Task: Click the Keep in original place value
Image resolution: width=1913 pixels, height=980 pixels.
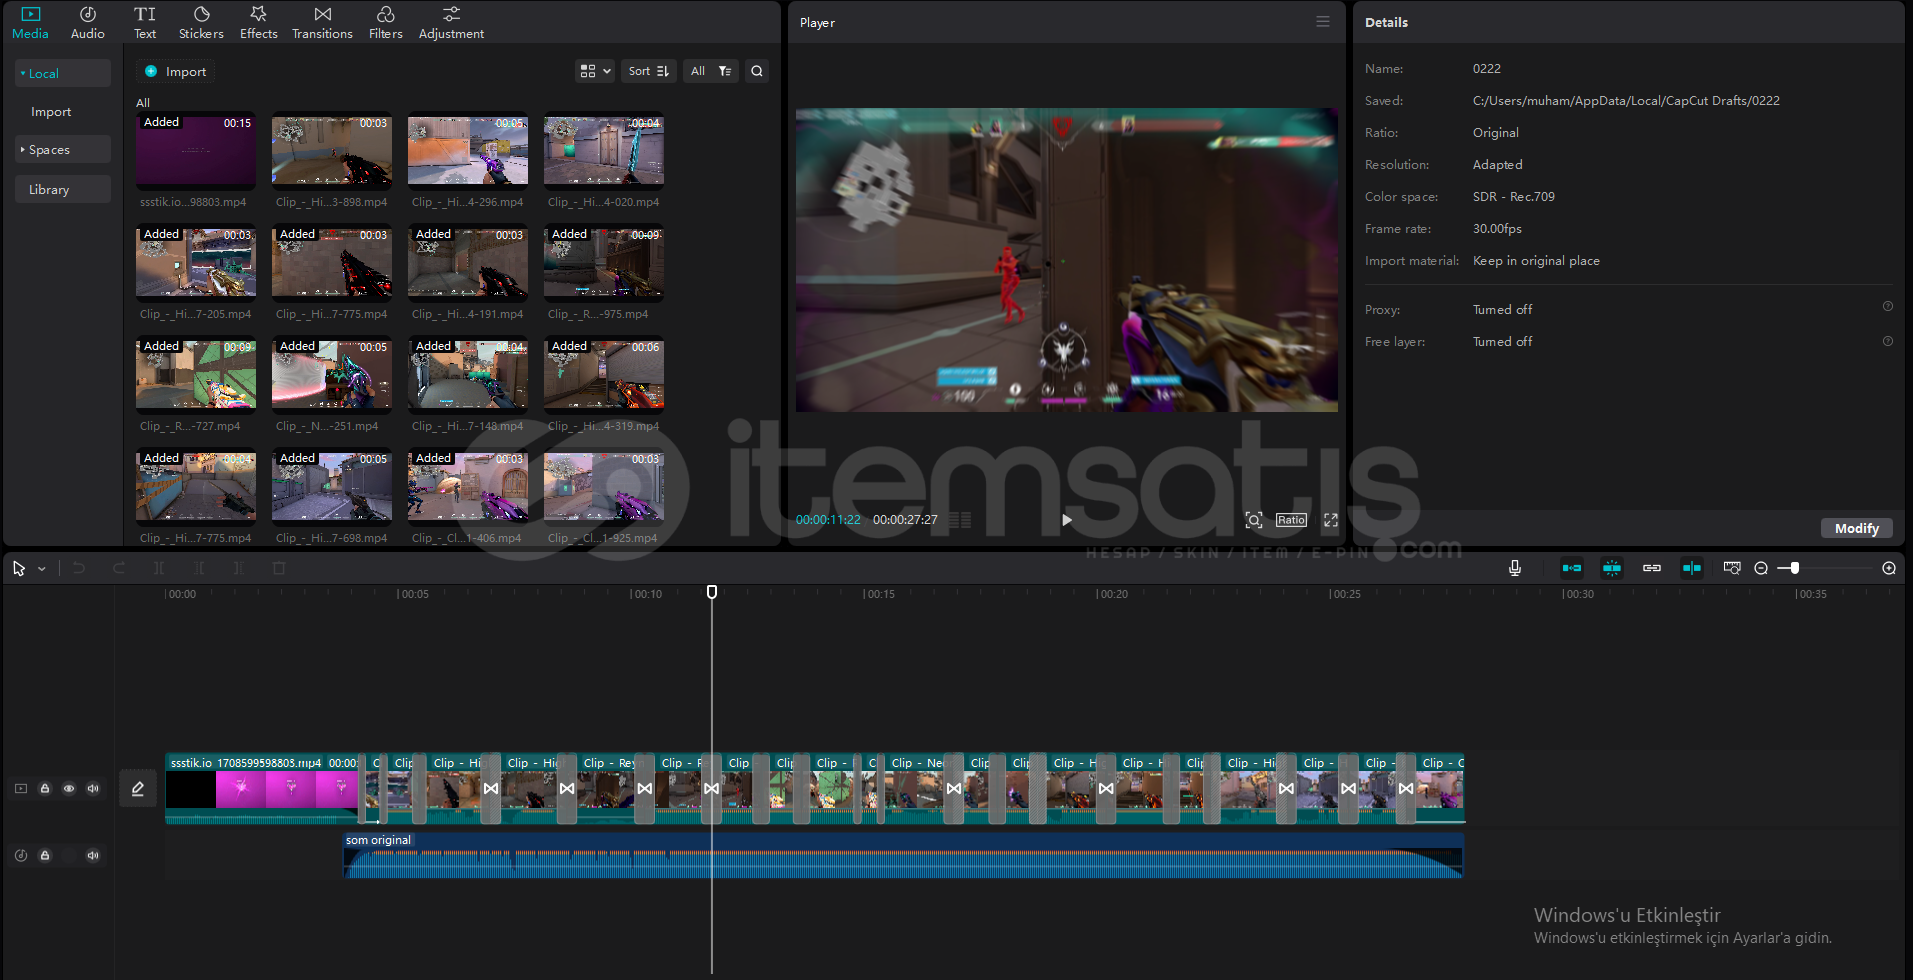Action: point(1536,260)
